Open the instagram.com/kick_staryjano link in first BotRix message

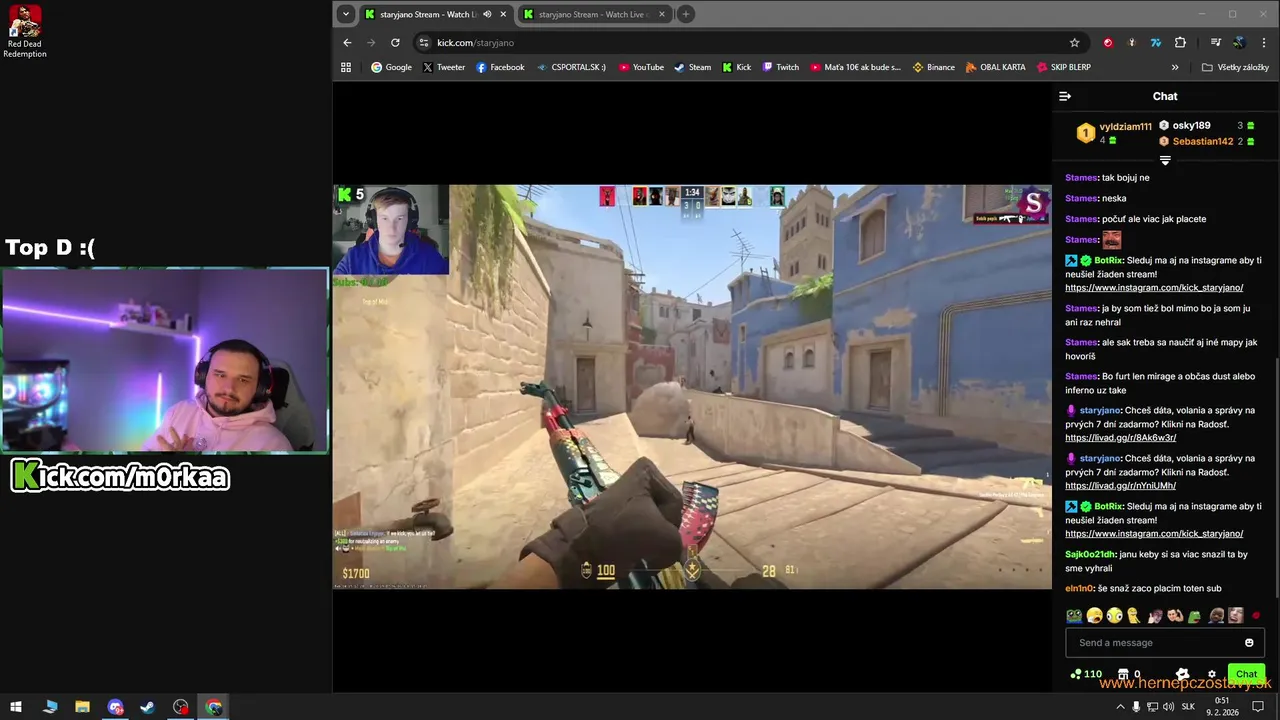pos(1154,288)
